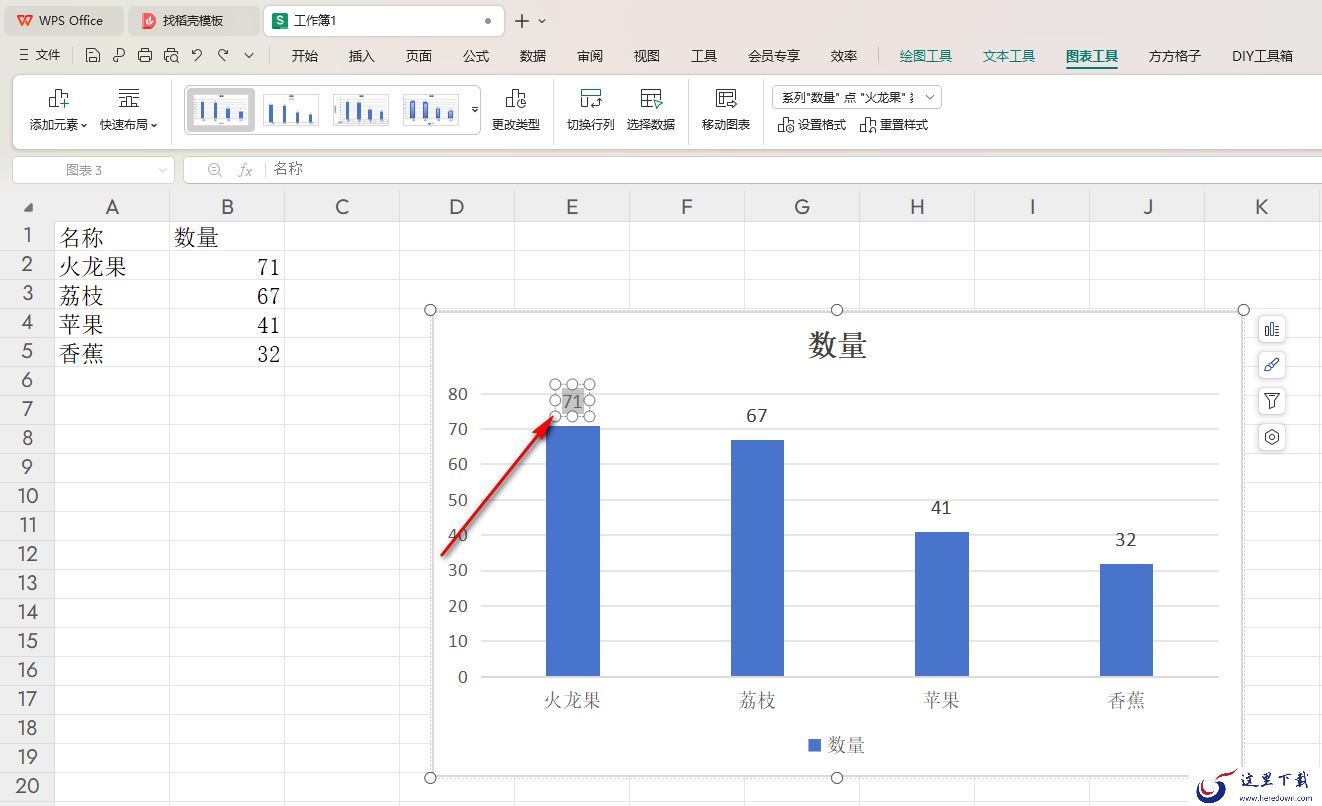Switch to the 数据 ribbon tab

(533, 56)
